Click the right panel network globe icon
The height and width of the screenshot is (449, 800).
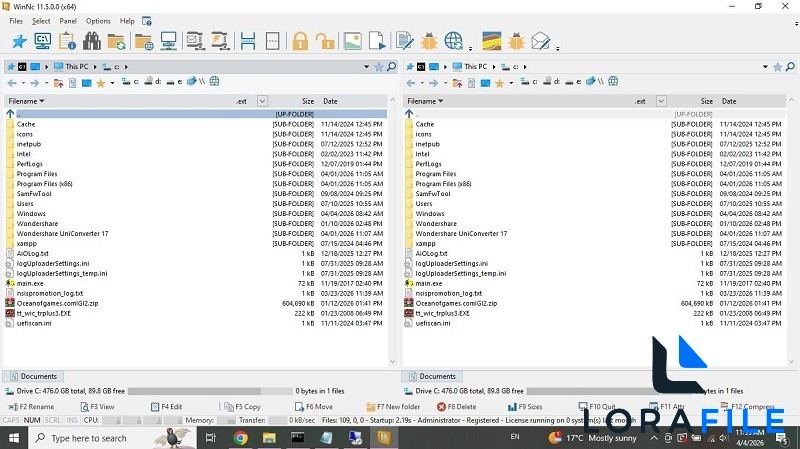pos(613,81)
